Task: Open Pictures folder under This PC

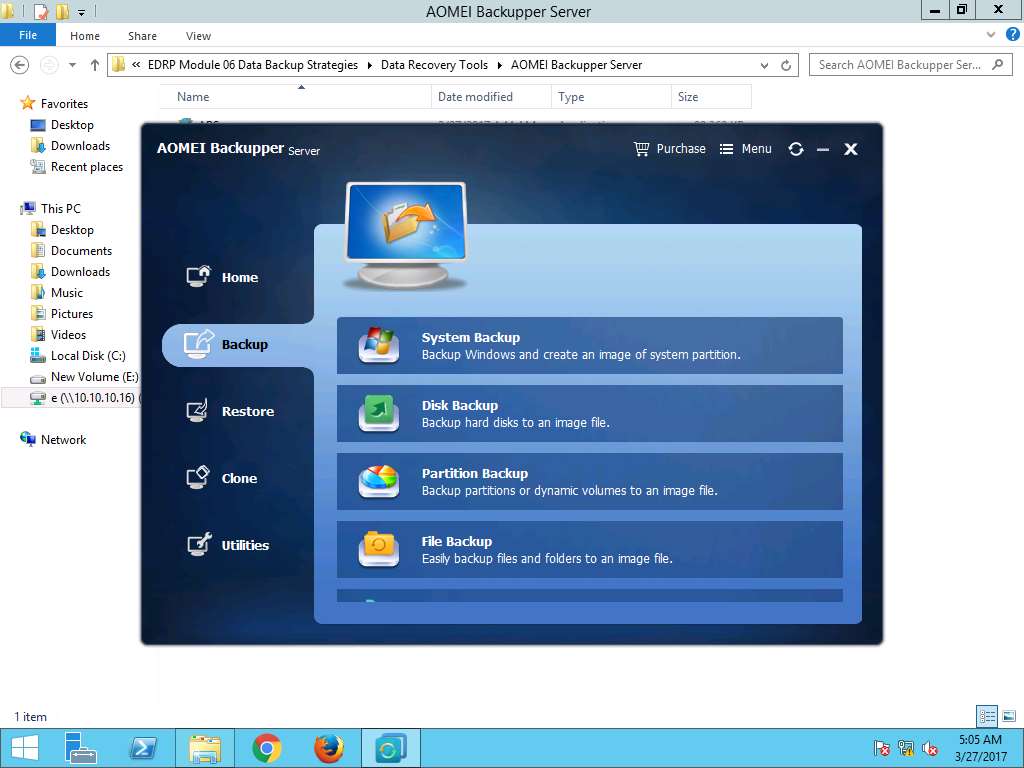Action: (72, 313)
